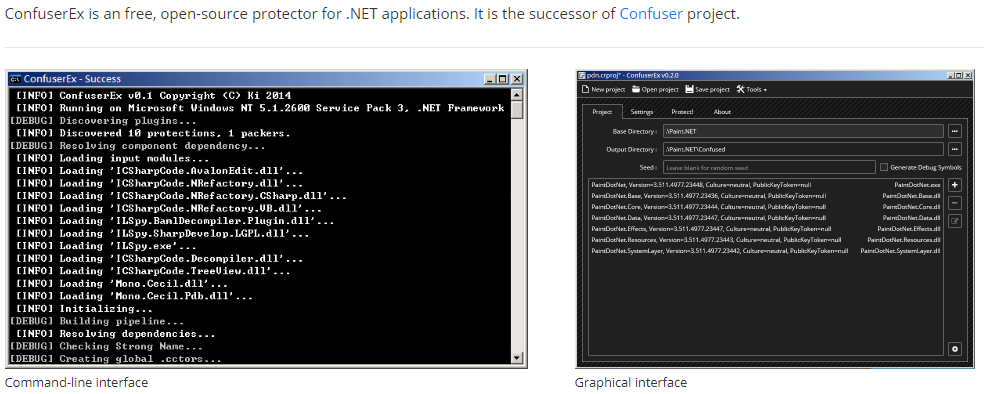Switch to the About tab
Image resolution: width=984 pixels, height=394 pixels.
[x=722, y=112]
